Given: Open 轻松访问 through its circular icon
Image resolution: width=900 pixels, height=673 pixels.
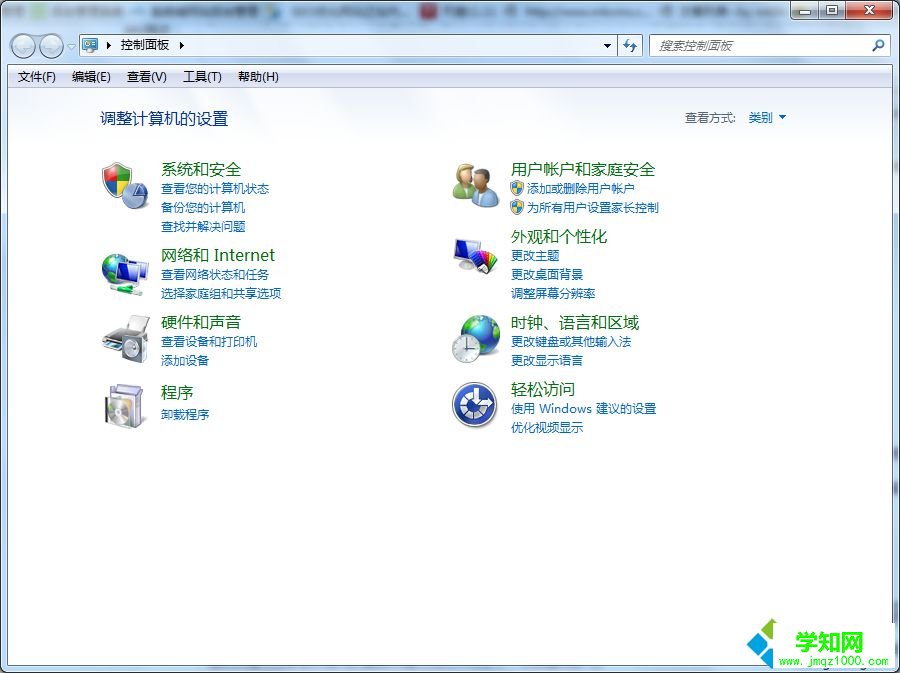Looking at the screenshot, I should pos(474,404).
